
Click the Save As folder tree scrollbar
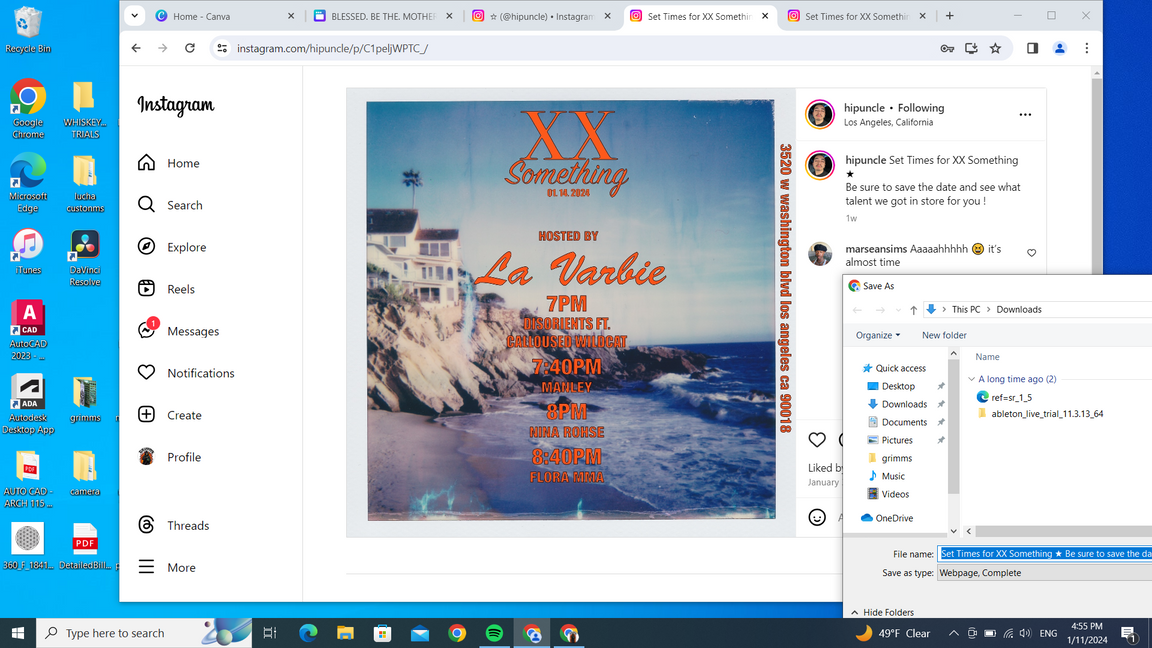[x=953, y=430]
